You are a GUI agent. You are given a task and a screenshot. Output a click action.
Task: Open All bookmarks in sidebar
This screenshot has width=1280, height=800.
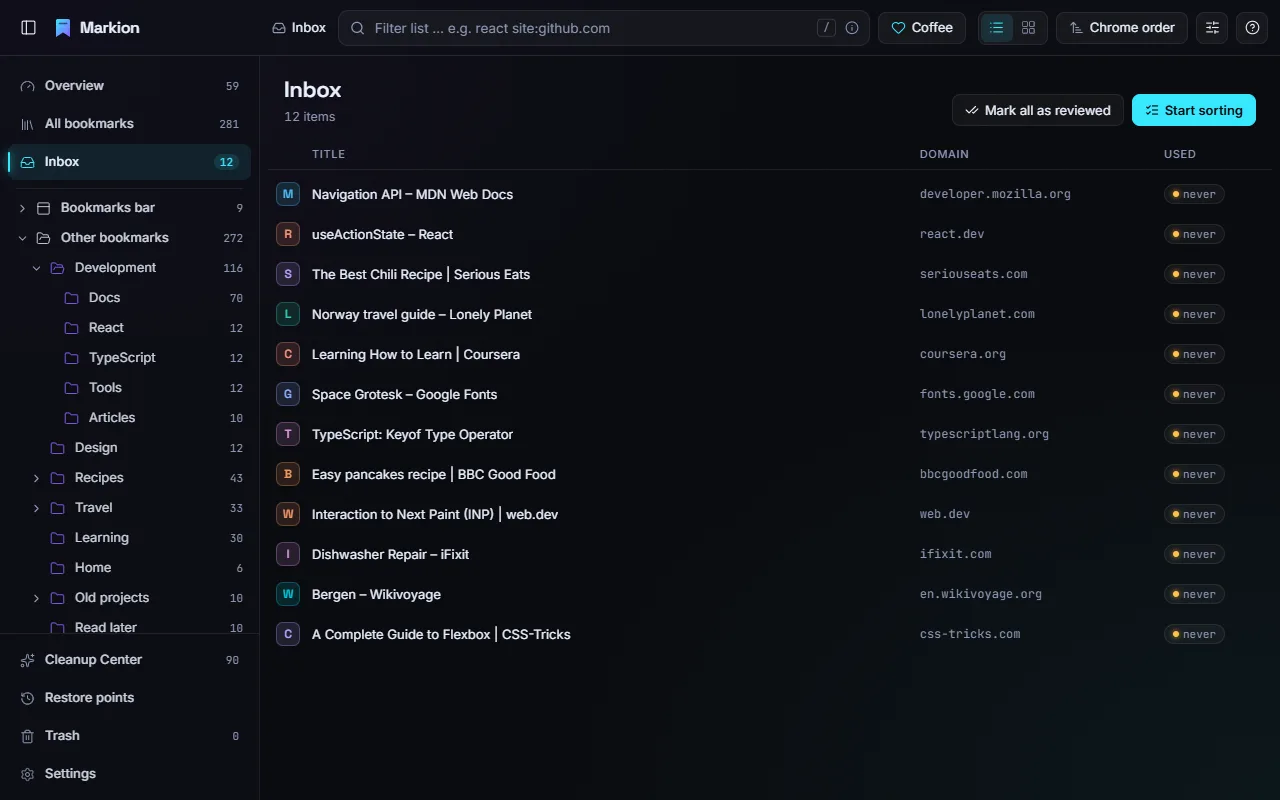[129, 124]
